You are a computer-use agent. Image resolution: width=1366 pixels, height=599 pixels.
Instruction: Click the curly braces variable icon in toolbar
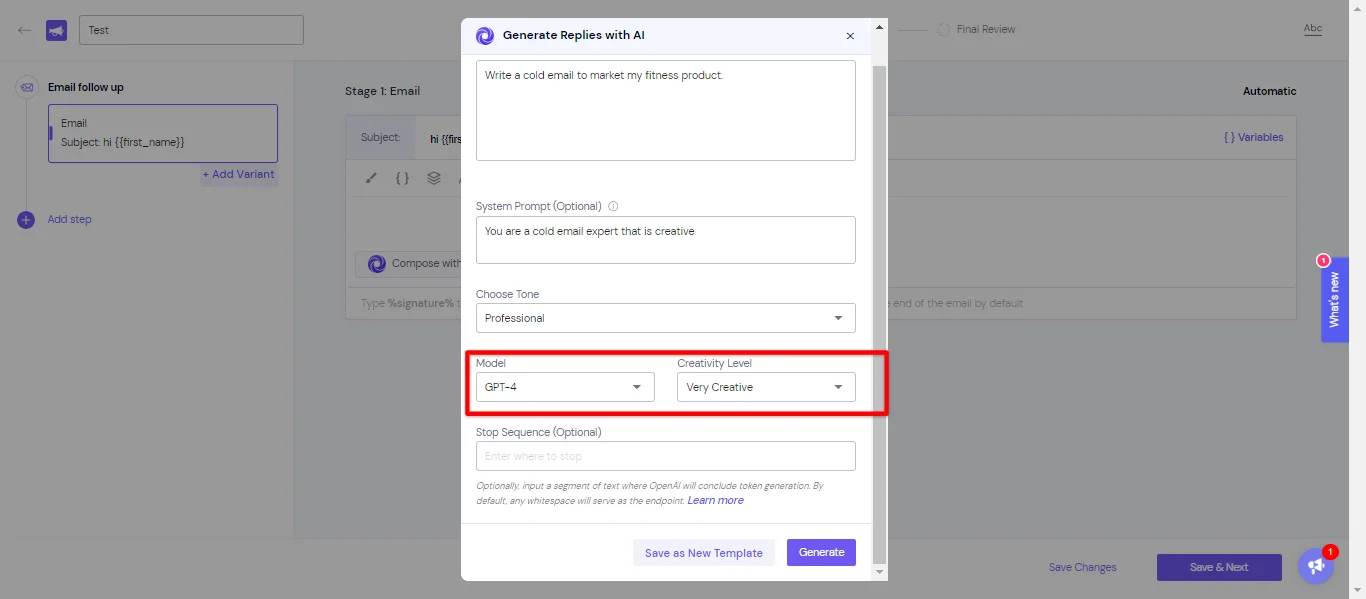[x=402, y=178]
